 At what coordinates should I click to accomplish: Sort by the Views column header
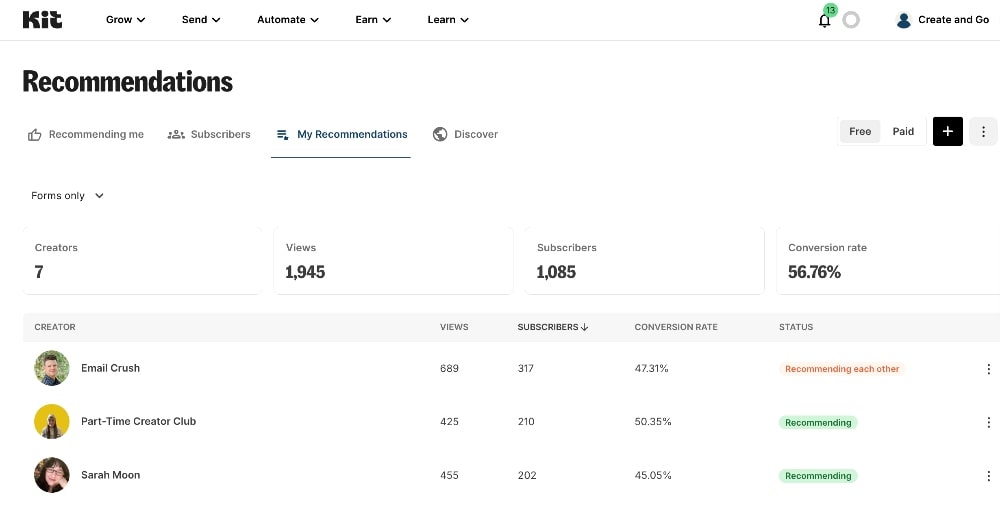pyautogui.click(x=454, y=327)
